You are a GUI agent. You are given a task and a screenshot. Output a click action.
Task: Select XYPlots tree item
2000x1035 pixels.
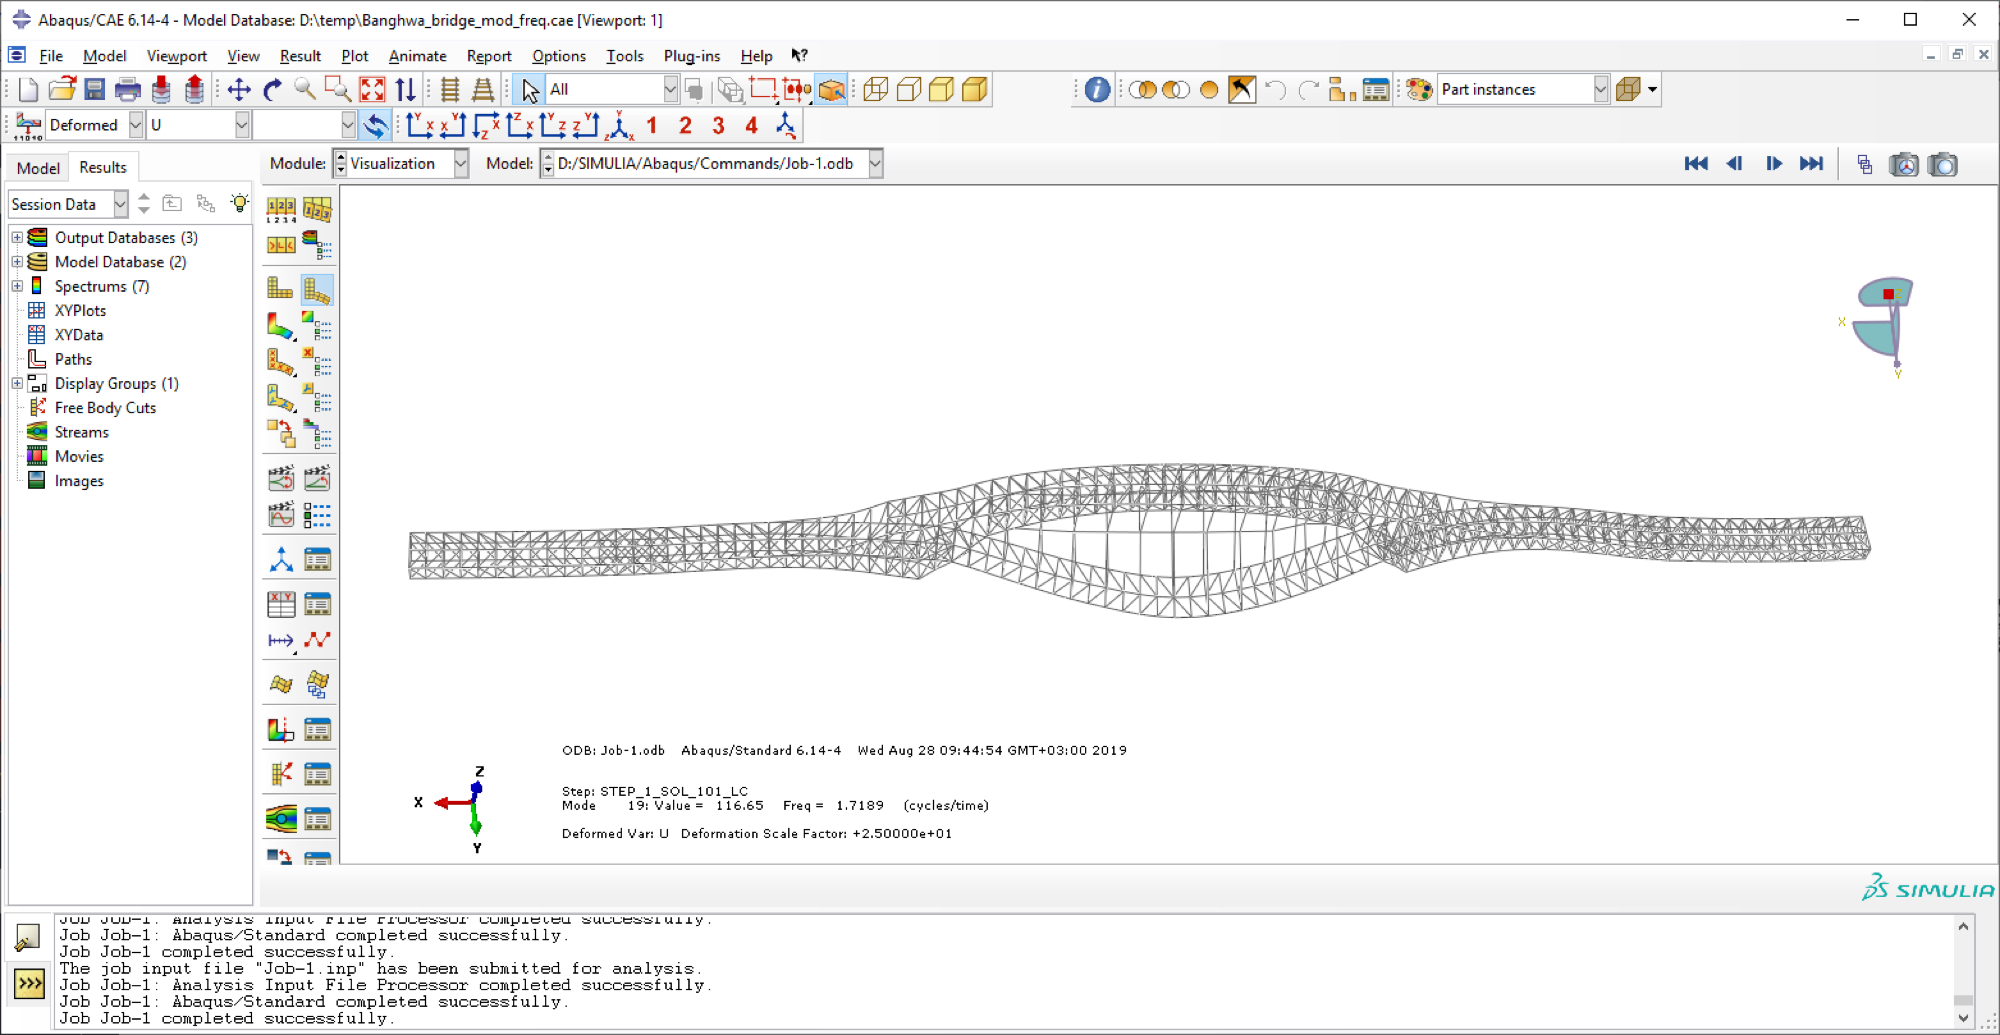pos(80,311)
